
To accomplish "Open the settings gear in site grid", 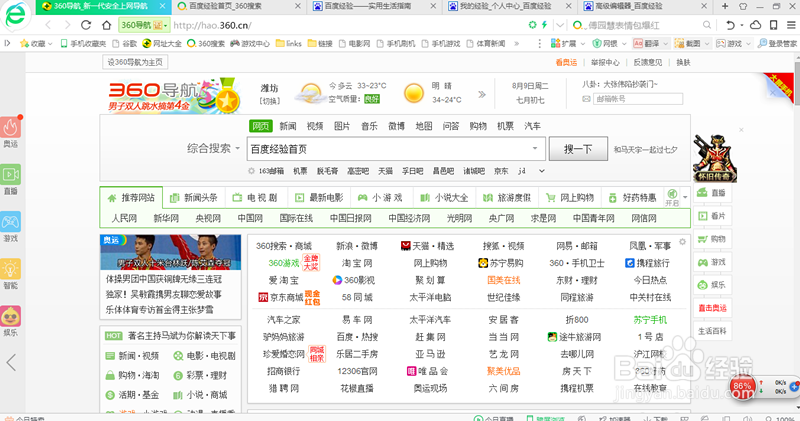I will tap(682, 241).
